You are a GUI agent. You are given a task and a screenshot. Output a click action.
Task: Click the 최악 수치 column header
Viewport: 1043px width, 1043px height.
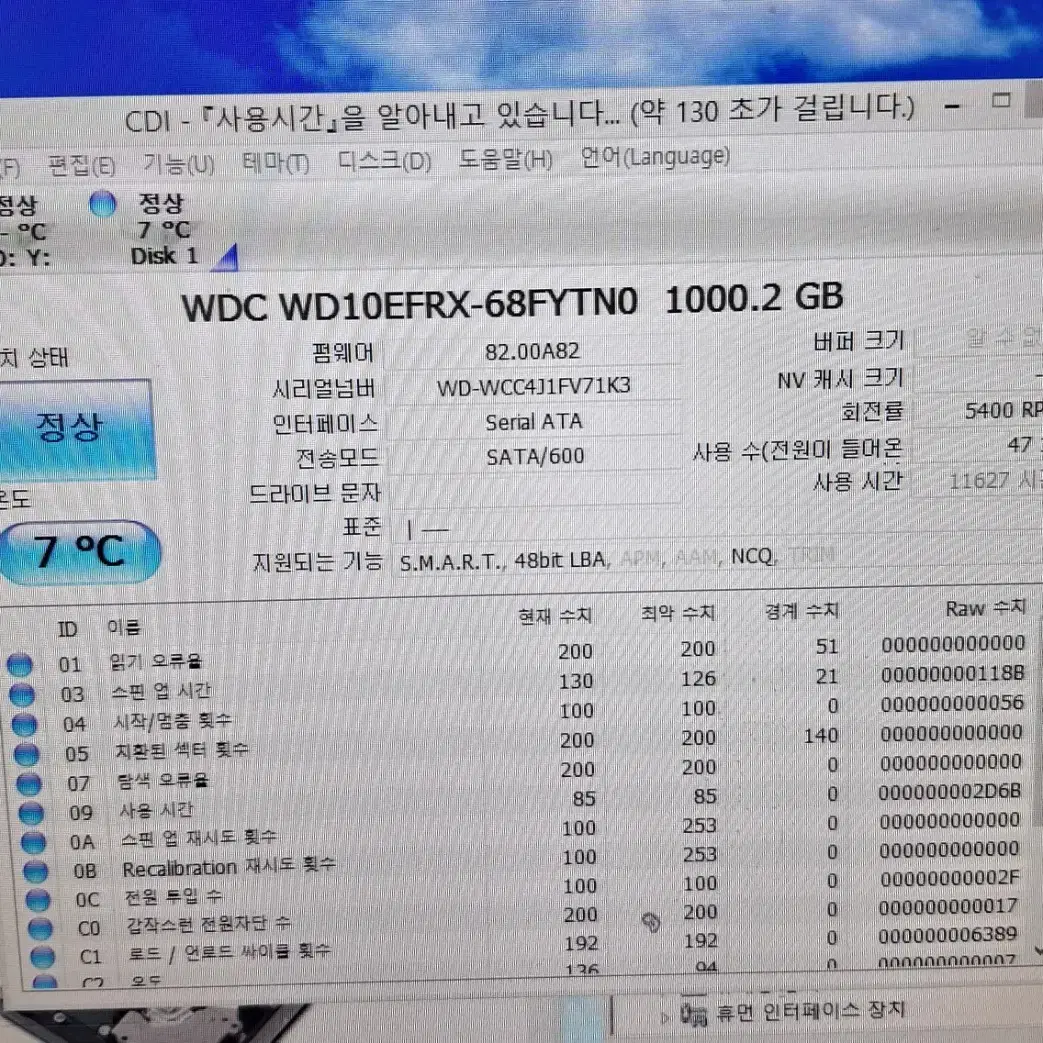tap(678, 613)
